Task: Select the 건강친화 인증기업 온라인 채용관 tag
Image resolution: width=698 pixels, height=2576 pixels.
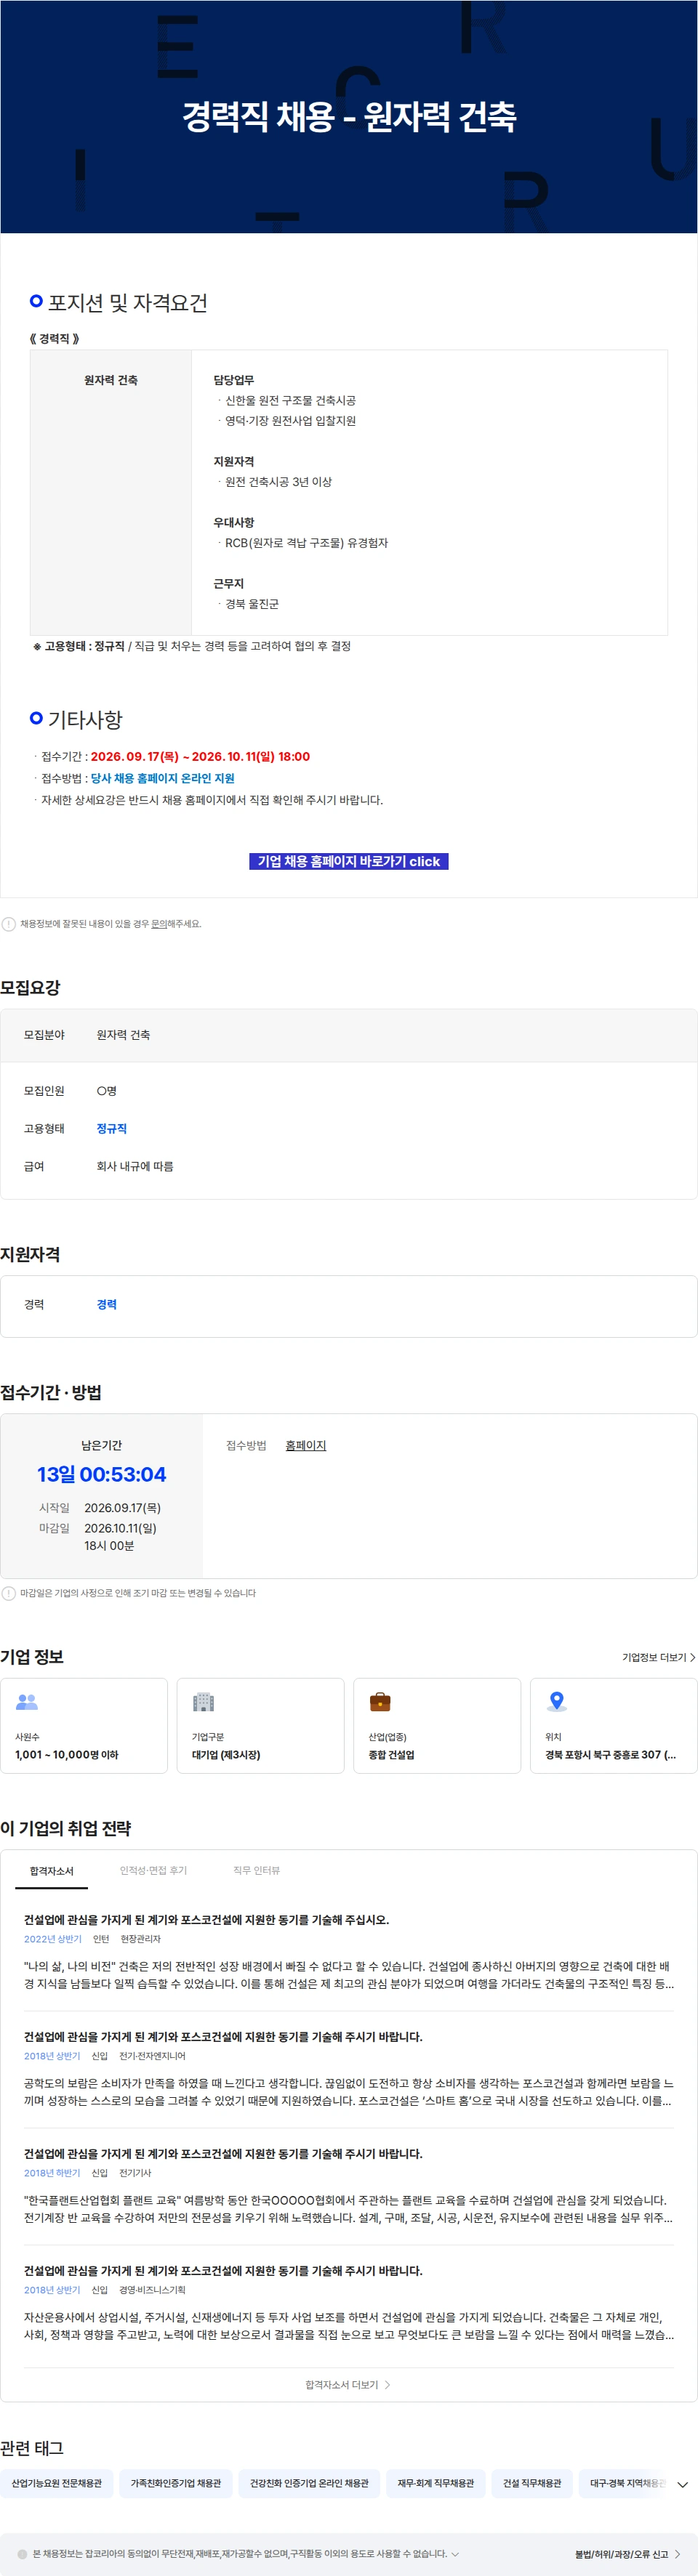Action: [x=309, y=2483]
